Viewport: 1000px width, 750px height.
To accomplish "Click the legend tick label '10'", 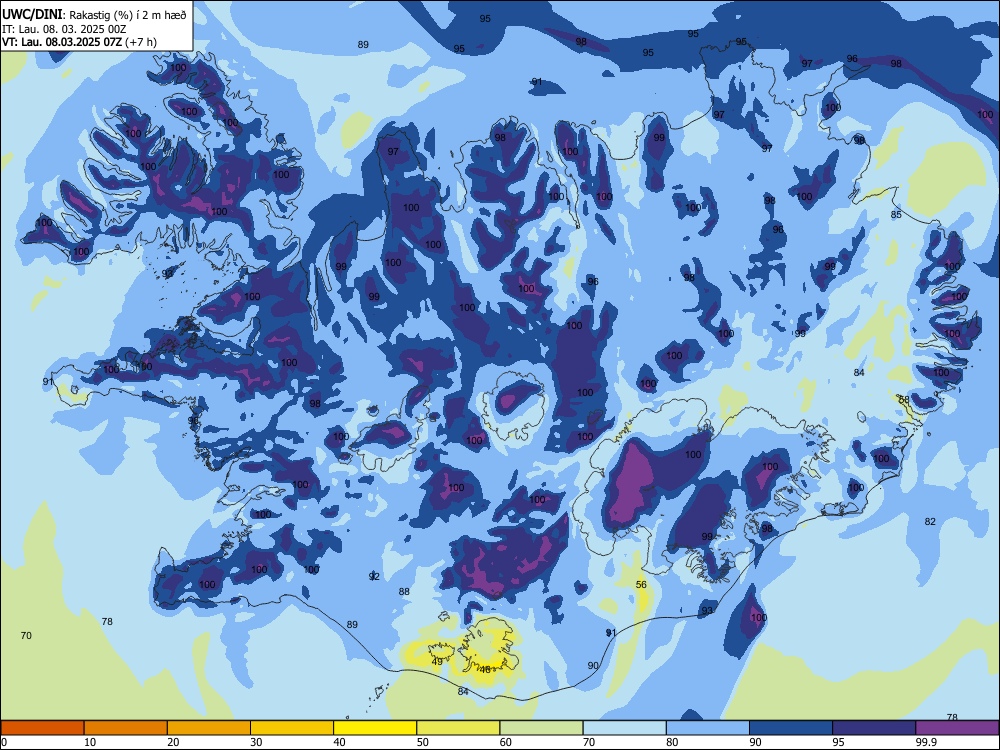I will click(x=90, y=742).
